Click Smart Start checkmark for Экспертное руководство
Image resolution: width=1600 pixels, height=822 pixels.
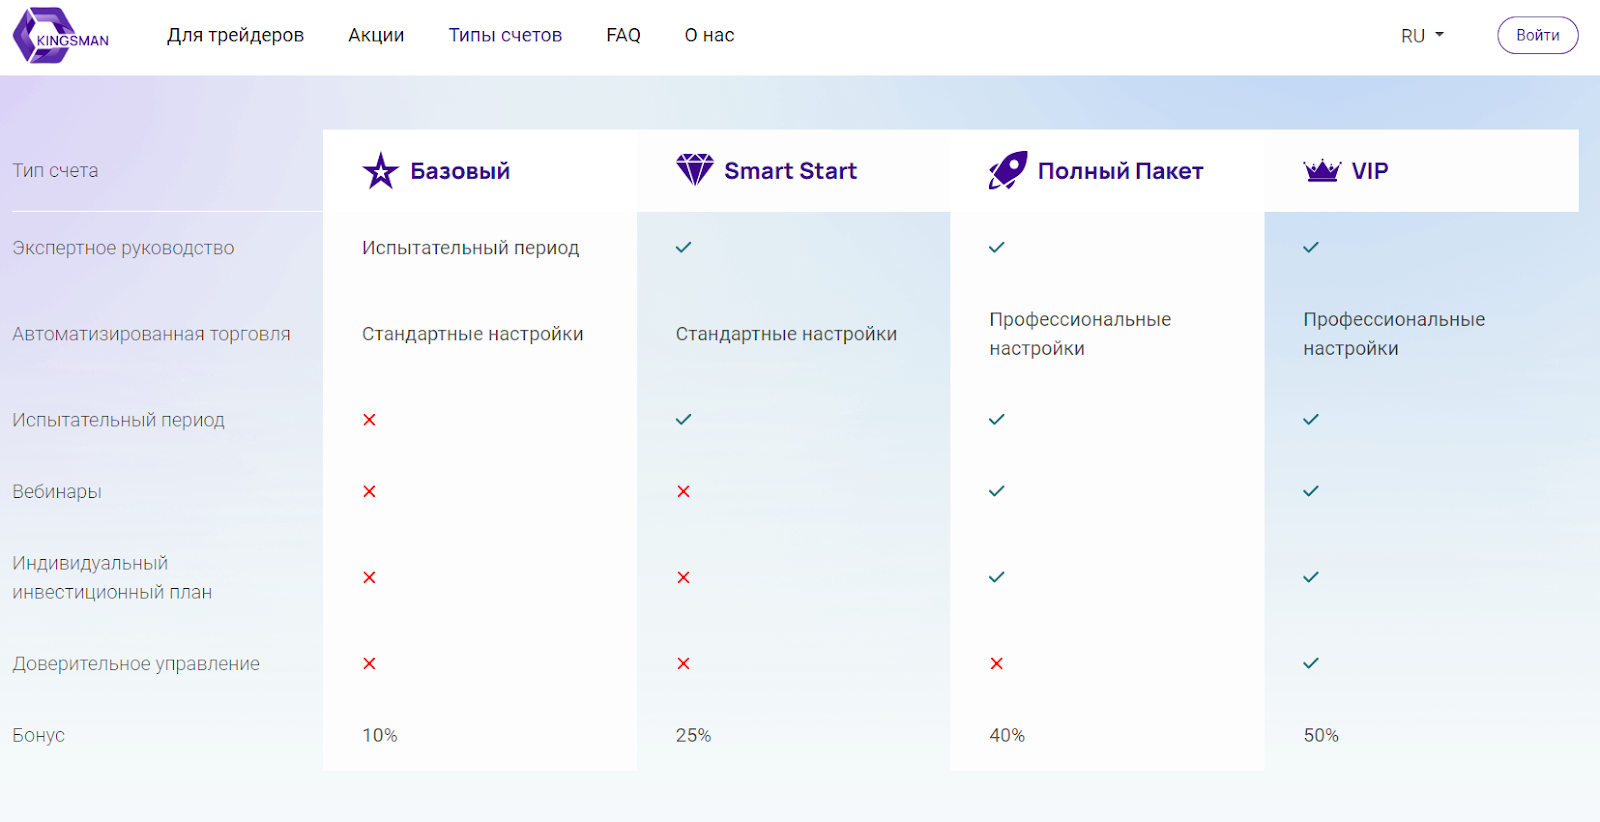[x=684, y=247]
